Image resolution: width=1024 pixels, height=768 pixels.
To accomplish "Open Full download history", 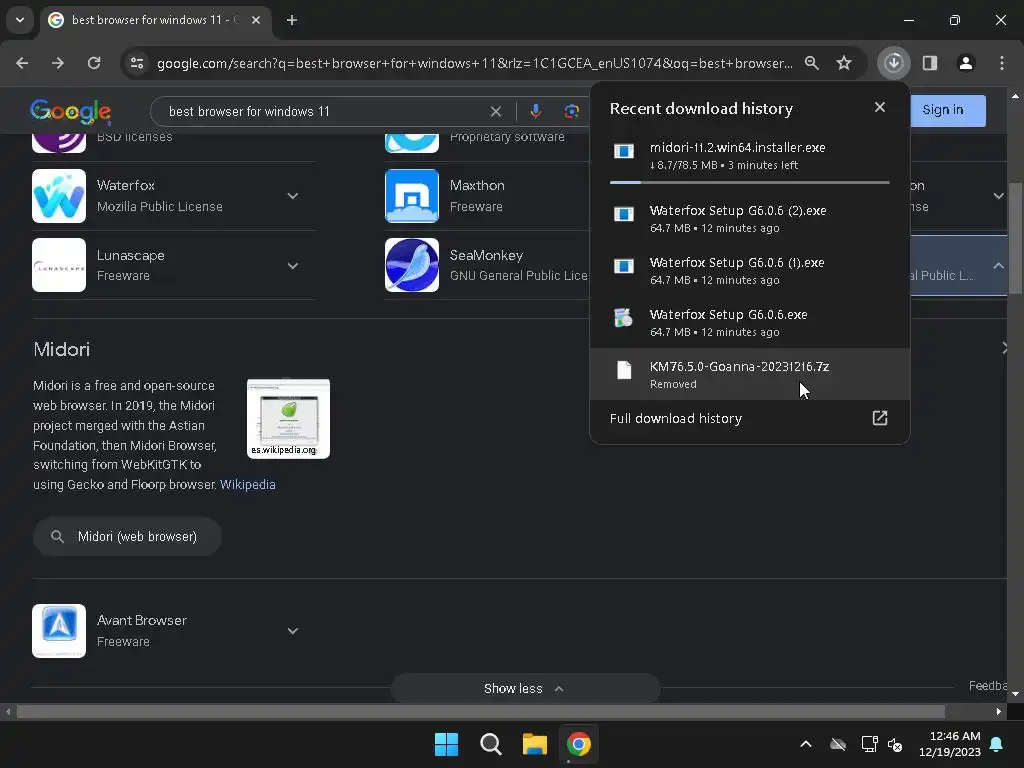I will tap(750, 418).
